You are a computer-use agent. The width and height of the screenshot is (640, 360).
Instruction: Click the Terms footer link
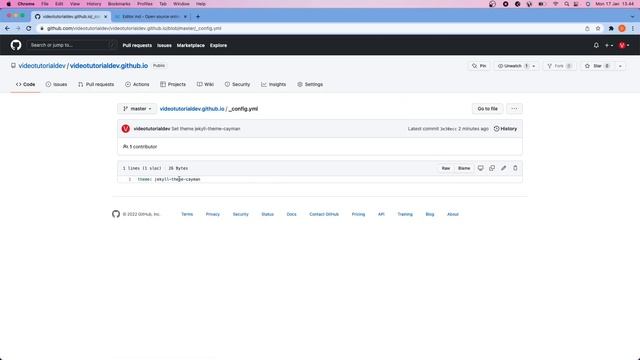tap(187, 214)
